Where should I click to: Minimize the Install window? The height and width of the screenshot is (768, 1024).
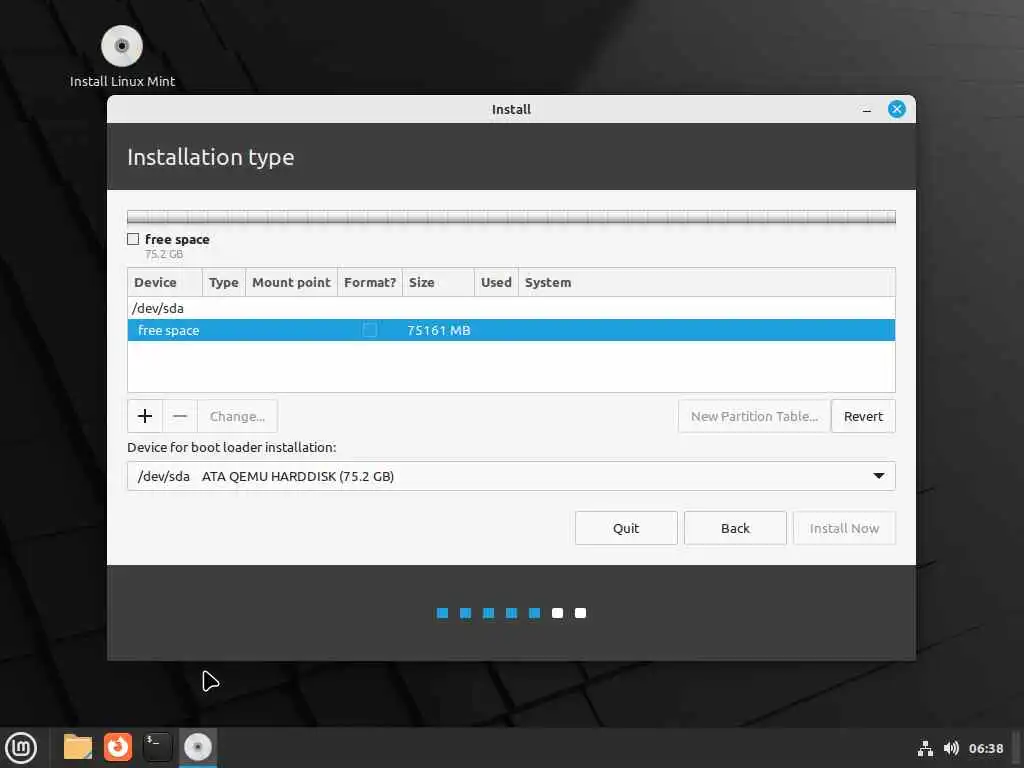click(x=867, y=110)
